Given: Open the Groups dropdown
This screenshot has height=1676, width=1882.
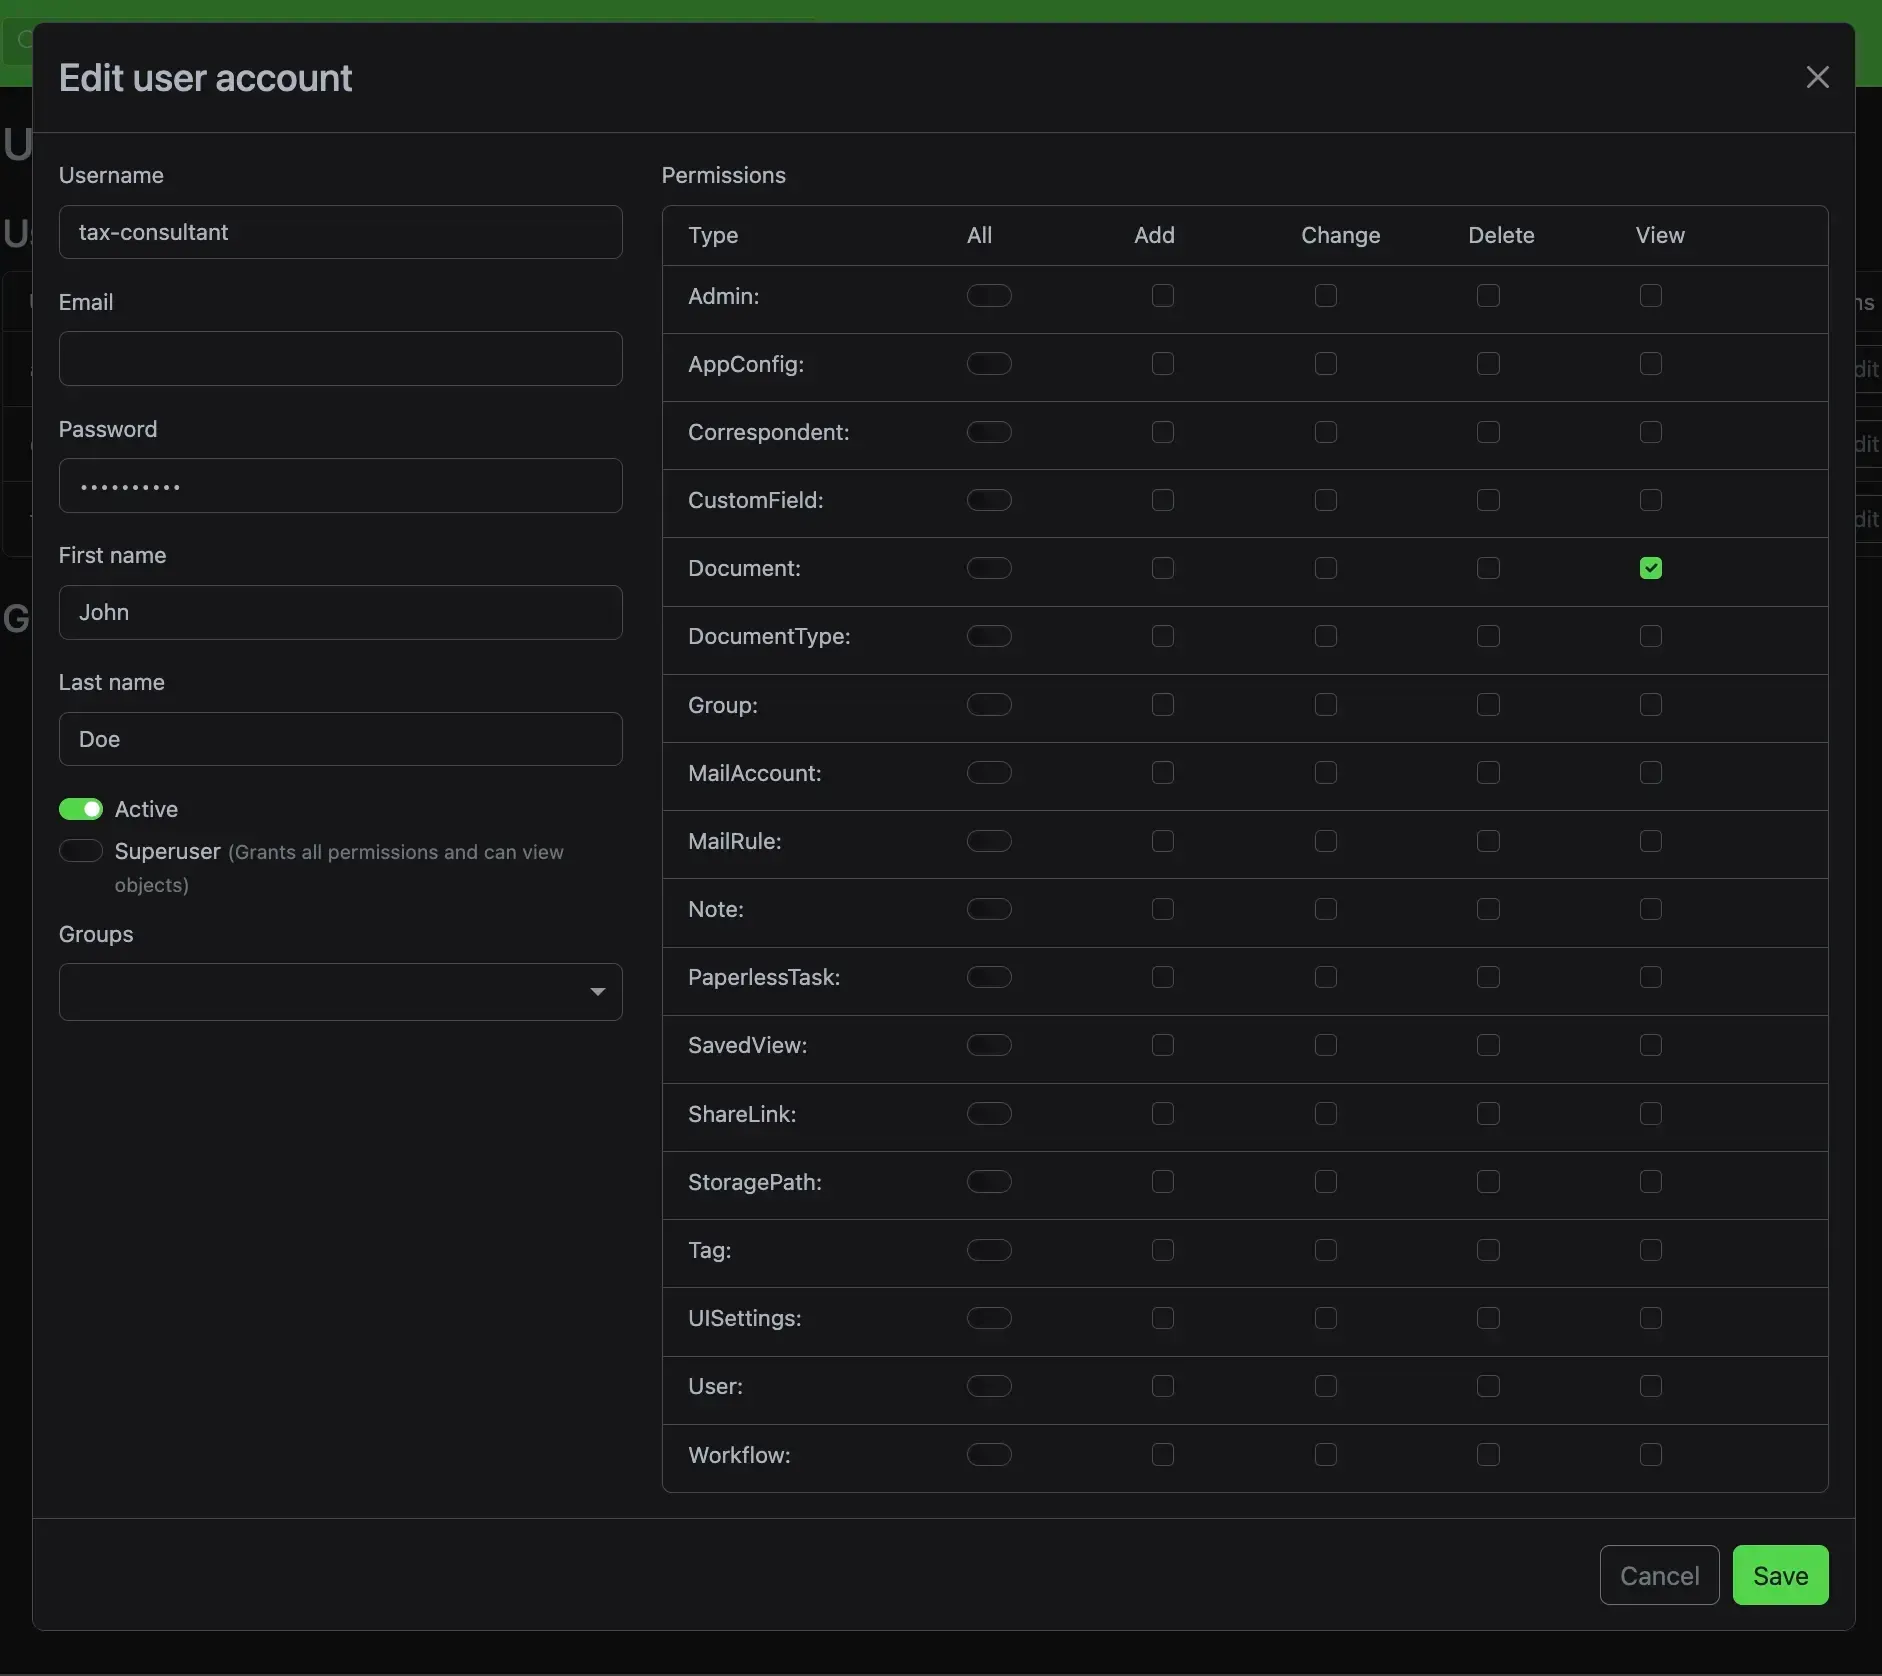Looking at the screenshot, I should 340,991.
